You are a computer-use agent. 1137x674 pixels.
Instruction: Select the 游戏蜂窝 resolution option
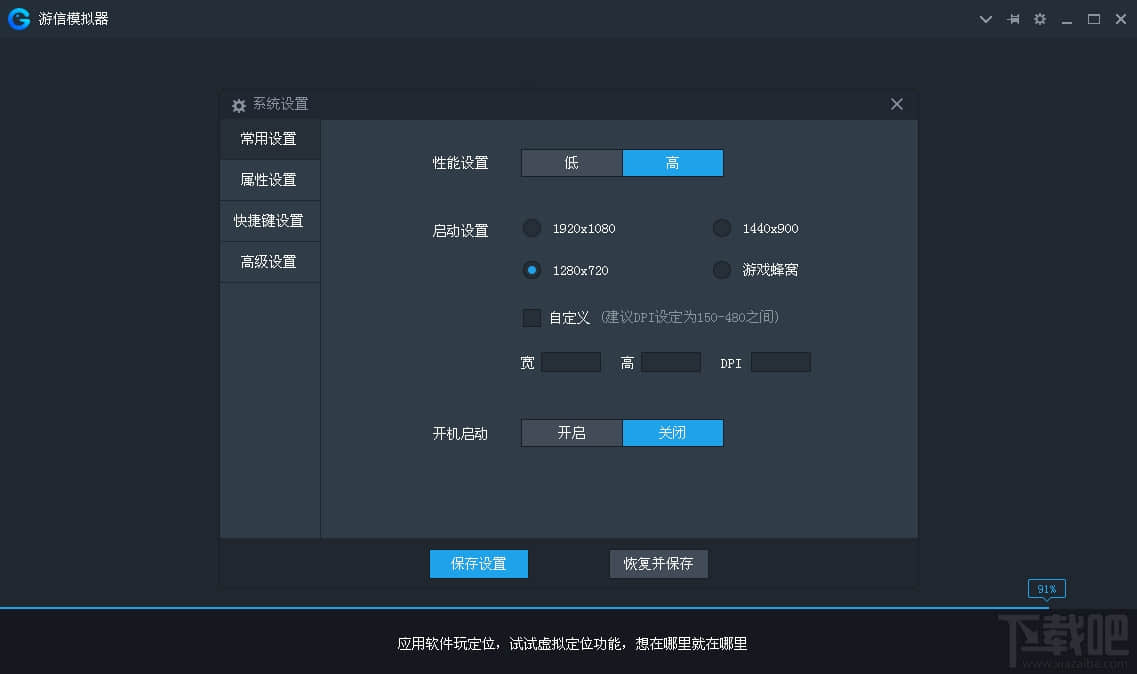(721, 269)
